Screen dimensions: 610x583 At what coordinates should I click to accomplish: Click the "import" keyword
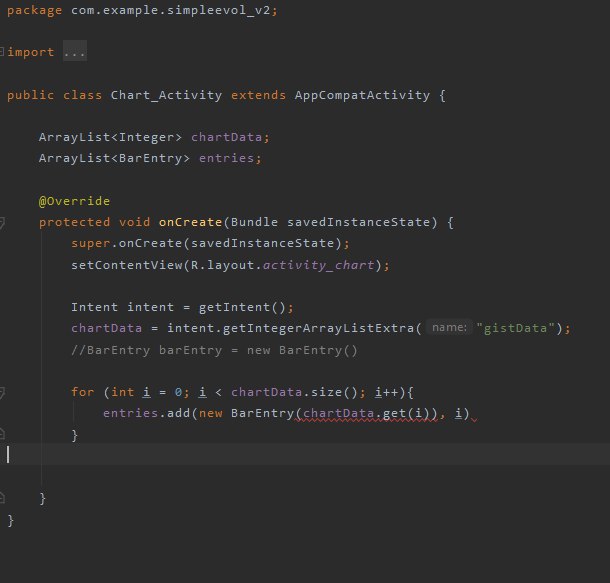click(30, 52)
